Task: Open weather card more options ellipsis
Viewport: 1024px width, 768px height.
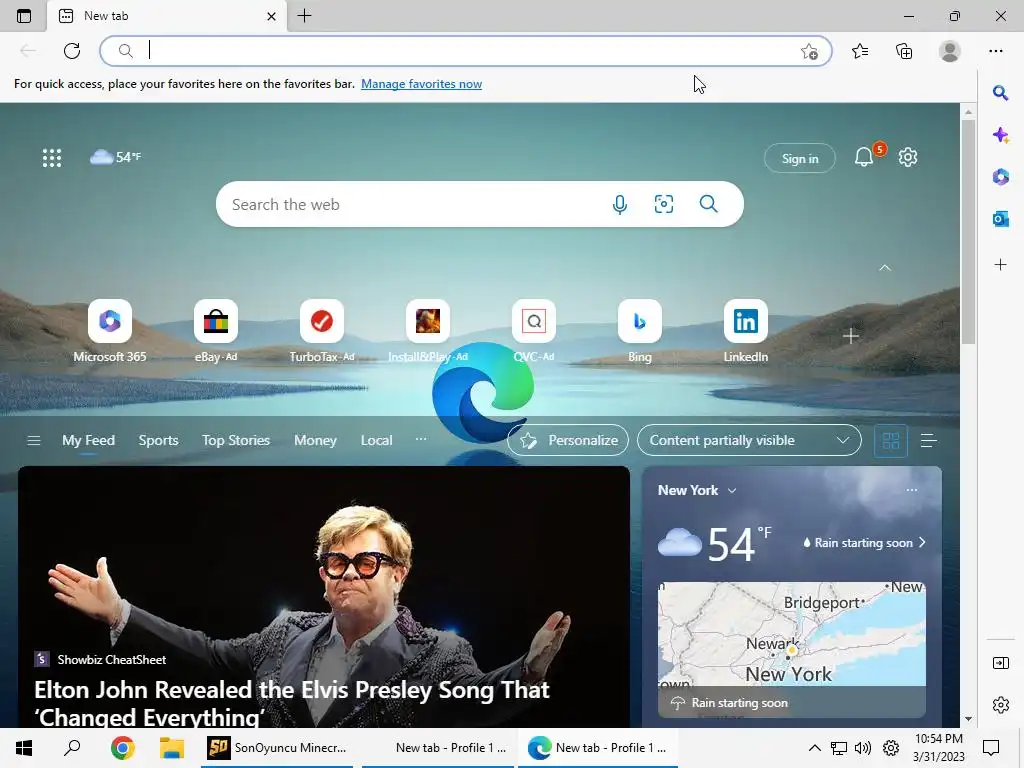Action: [912, 490]
